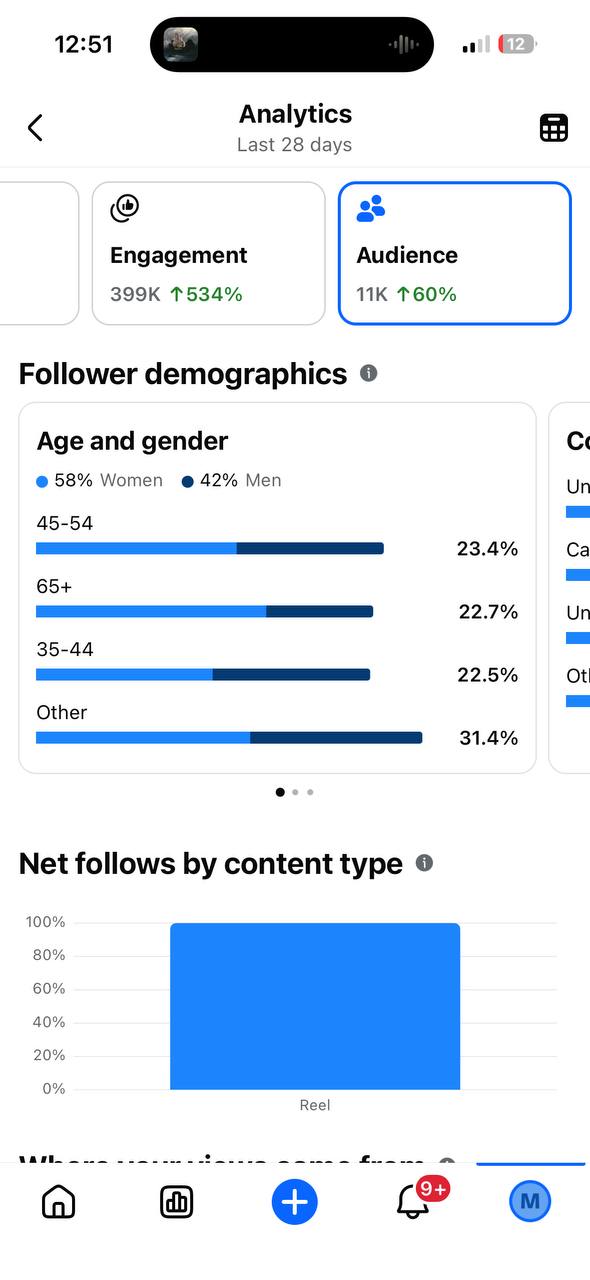Image resolution: width=590 pixels, height=1280 pixels.
Task: Tap the Home icon in bottom bar
Action: 59,1202
